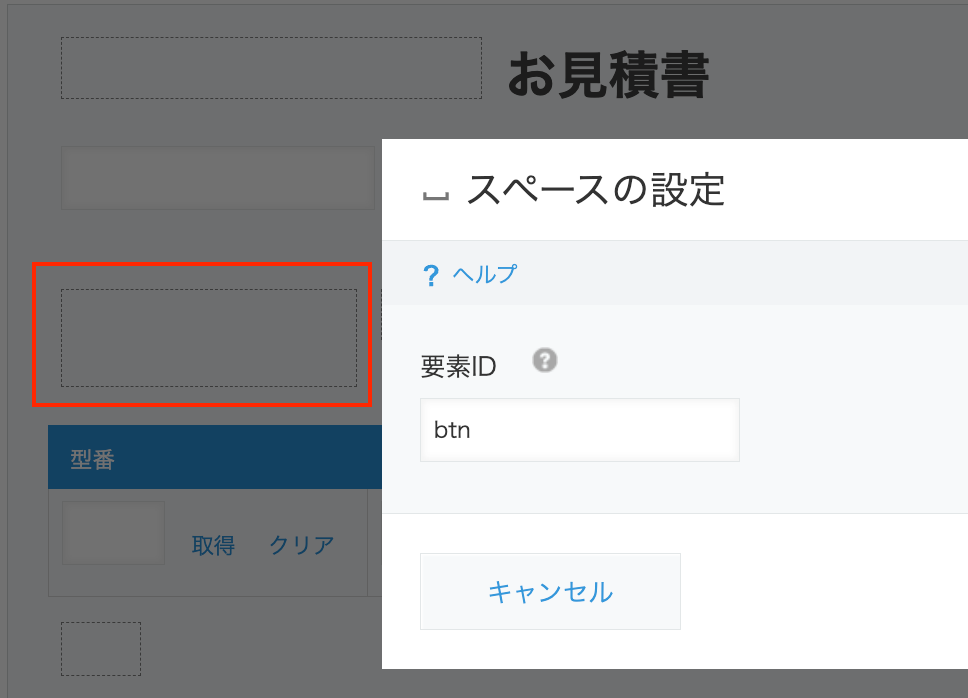Select the small dashed space below the table
The width and height of the screenshot is (968, 698).
coord(101,649)
